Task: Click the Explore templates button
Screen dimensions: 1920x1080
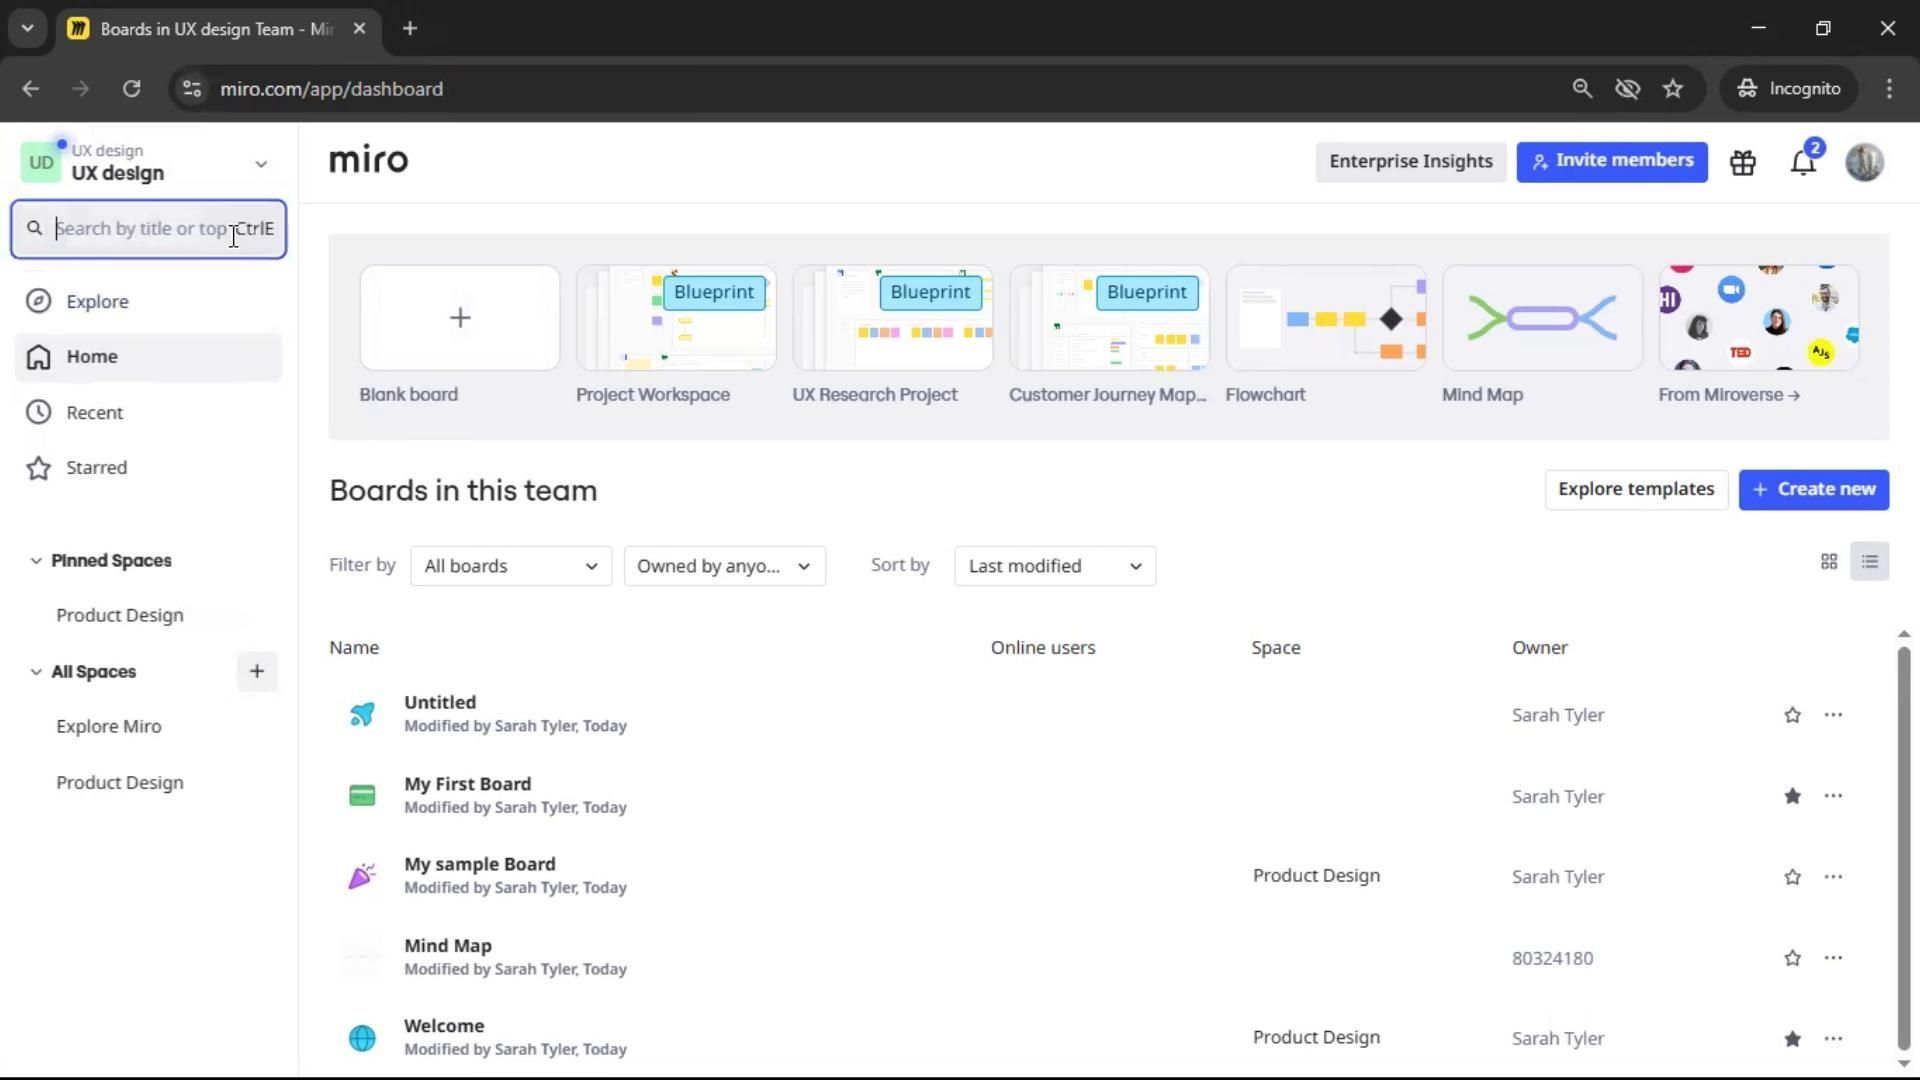Action: [x=1635, y=489]
